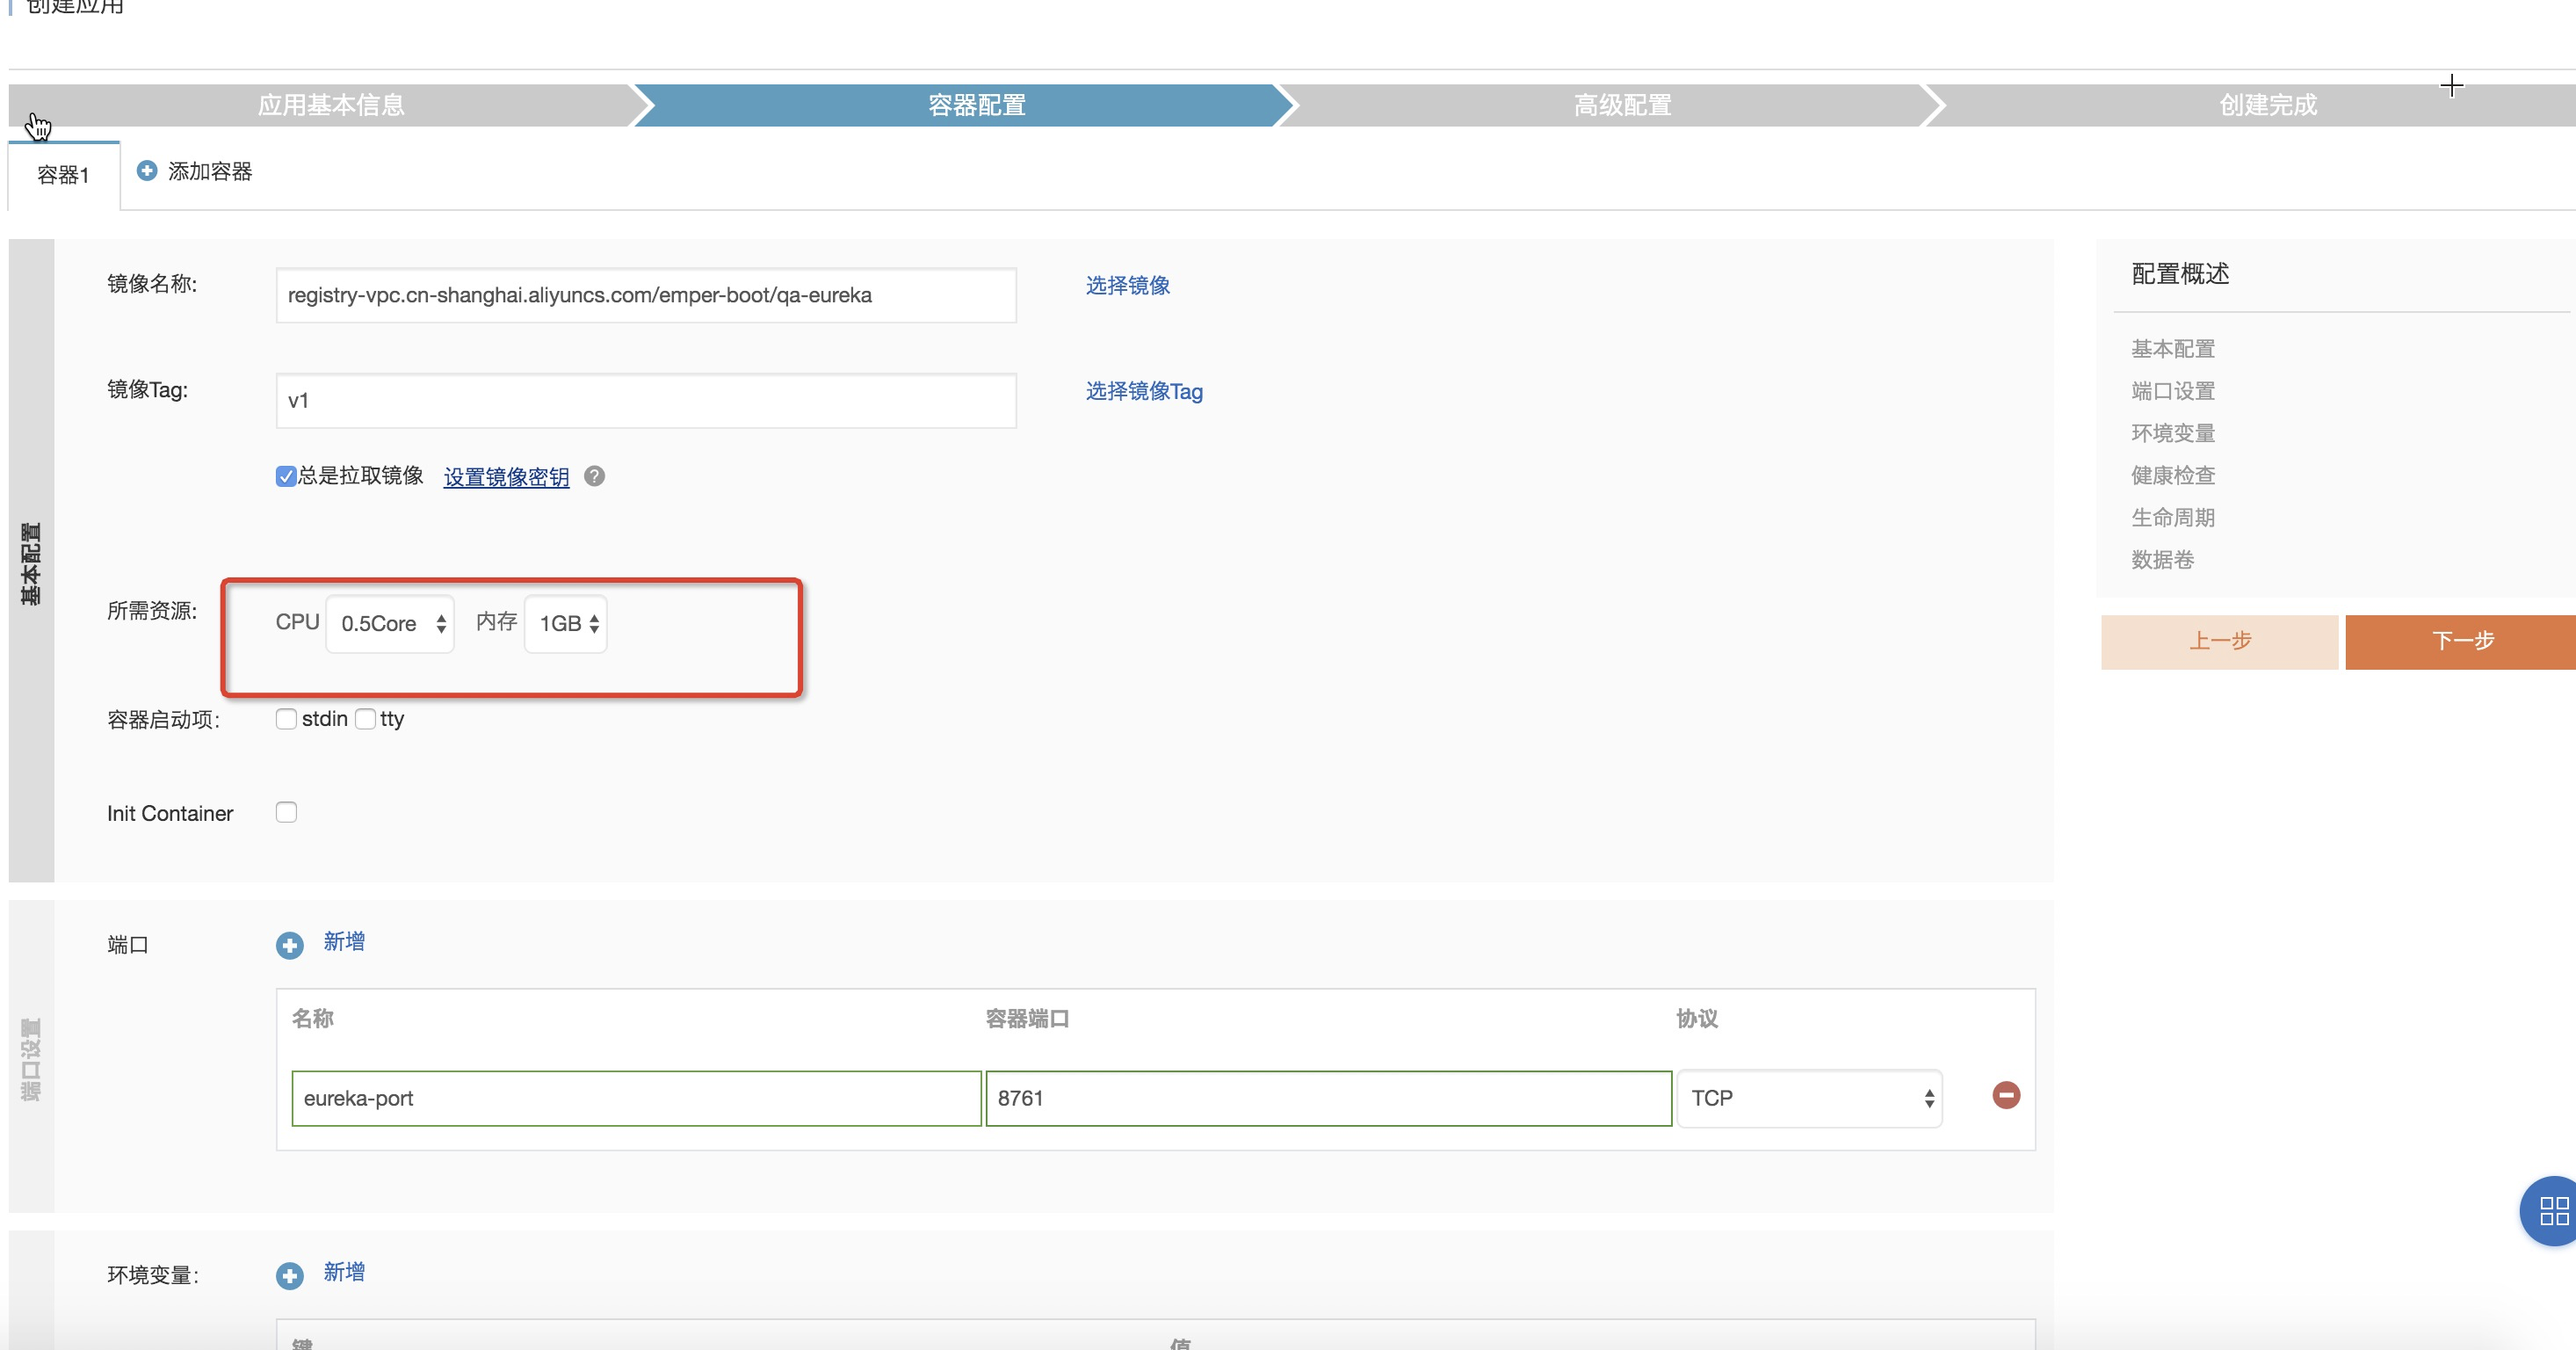Click the help question mark next to 设置镜像密钥
Image resolution: width=2576 pixels, height=1350 pixels.
pyautogui.click(x=595, y=476)
